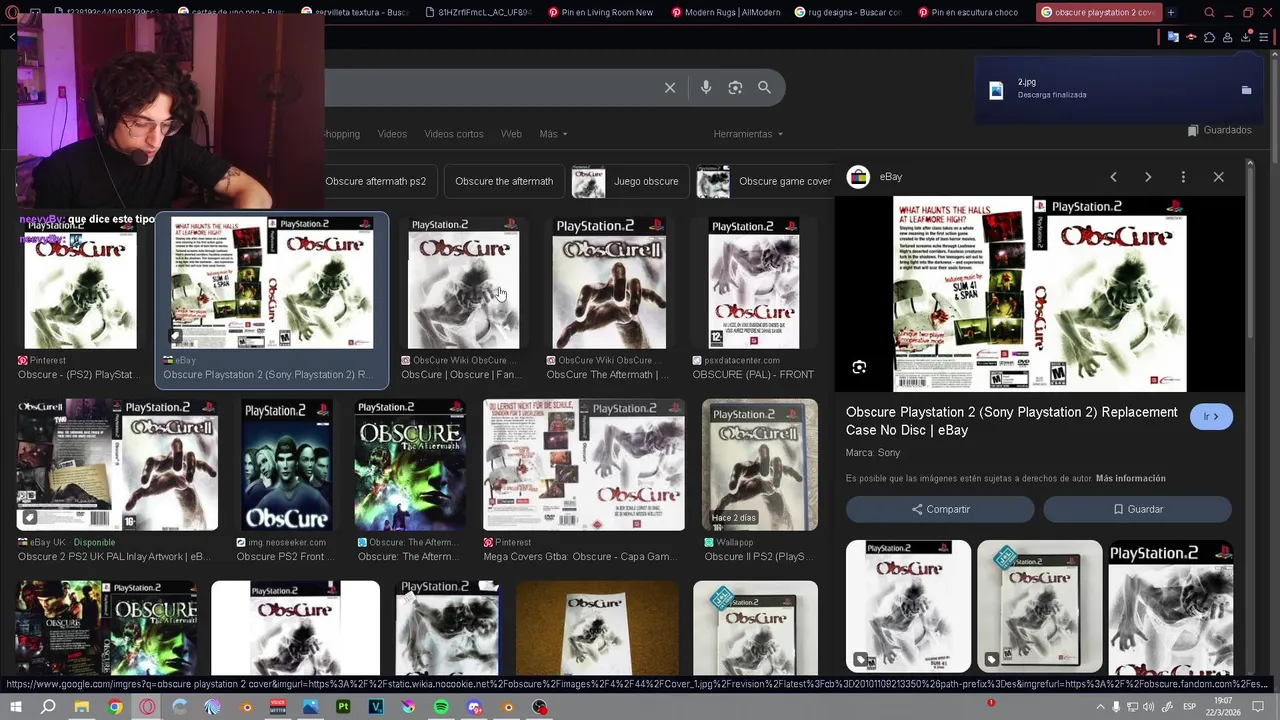1280x720 pixels.
Task: Open Windows taskbar search
Action: tap(48, 707)
